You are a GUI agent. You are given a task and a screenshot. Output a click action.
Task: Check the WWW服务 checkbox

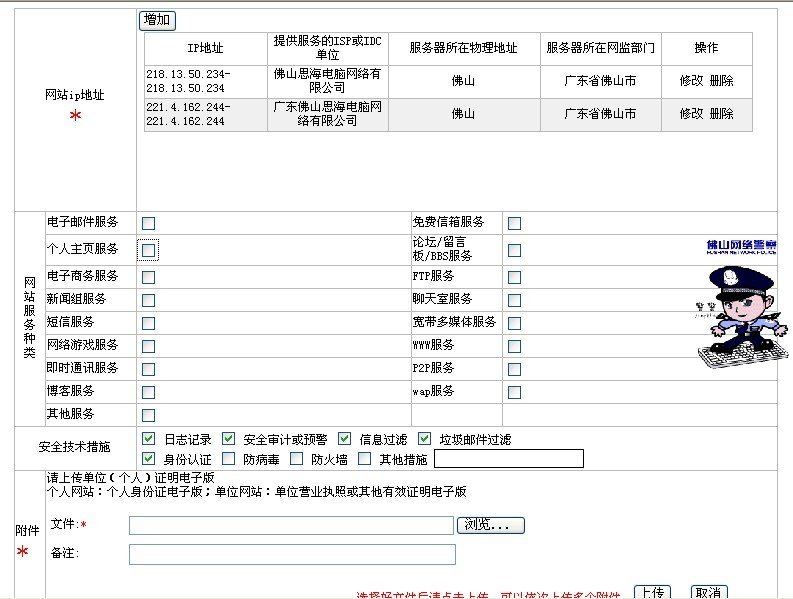[x=514, y=347]
